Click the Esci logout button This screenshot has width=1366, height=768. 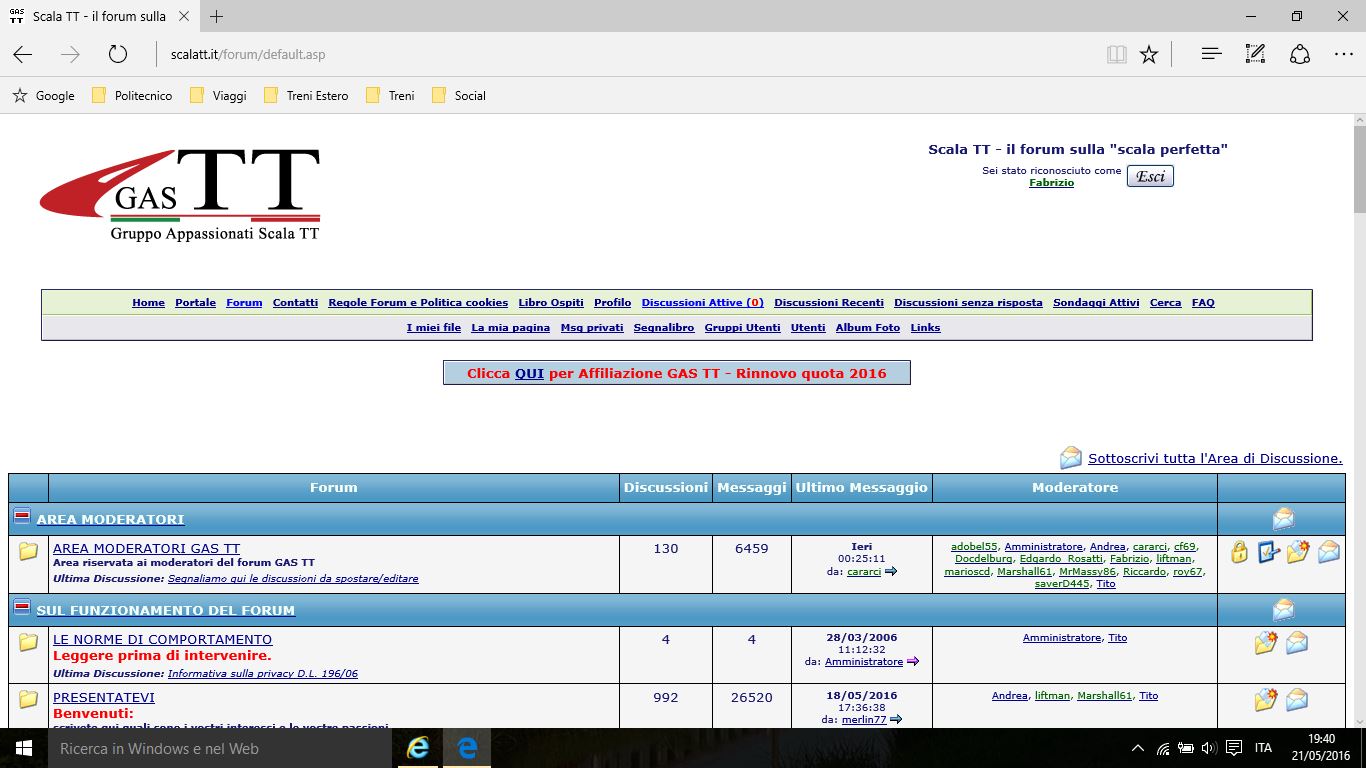(1150, 176)
